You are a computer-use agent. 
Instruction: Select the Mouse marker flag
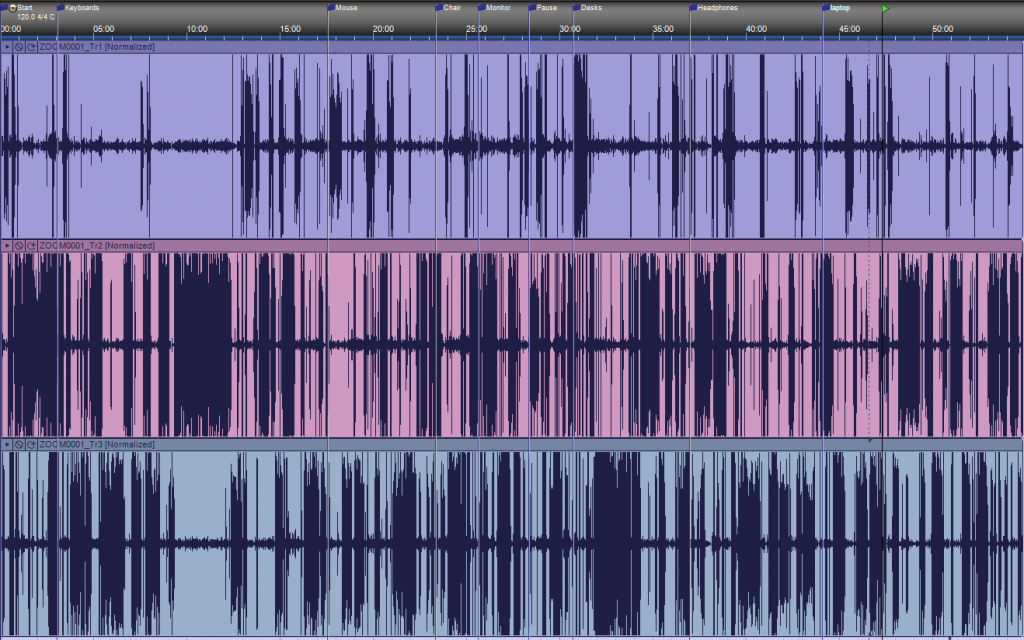pyautogui.click(x=331, y=8)
